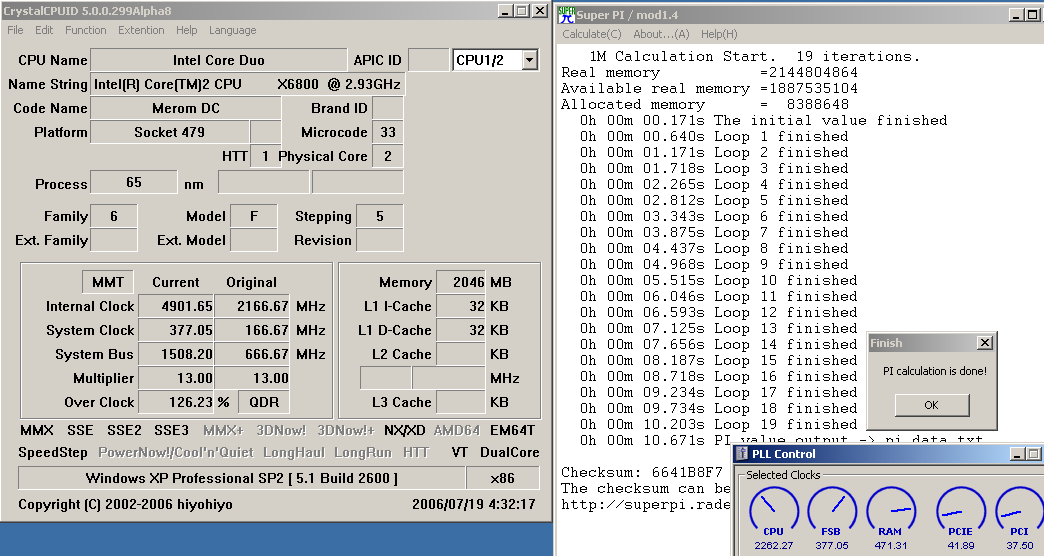Open the Calculate(C) menu in Super PI
The image size is (1044, 556).
(591, 34)
